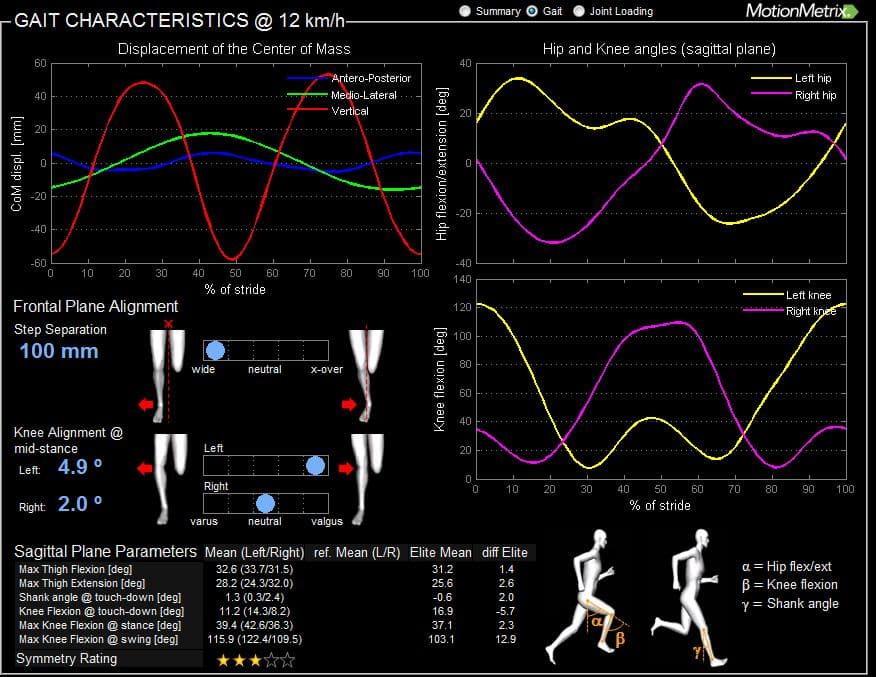This screenshot has width=876, height=677.
Task: Click the MotionMetrix logo
Action: coord(801,11)
